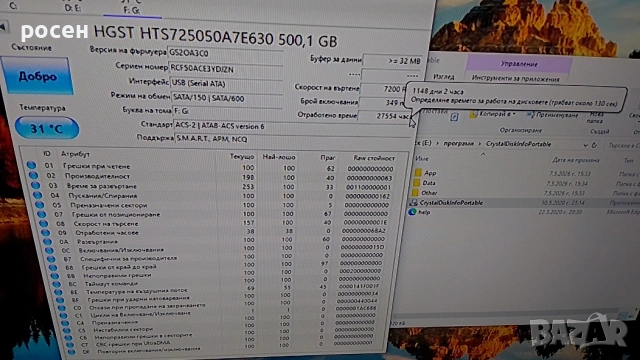Click the Отработено време value 27554
Viewport: 640px width, 360px height.
384,116
